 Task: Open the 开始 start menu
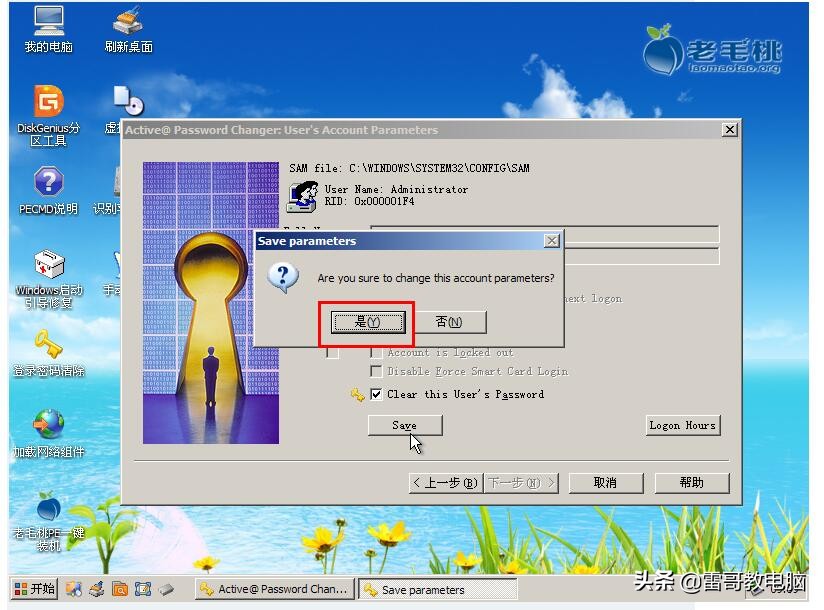tap(34, 588)
